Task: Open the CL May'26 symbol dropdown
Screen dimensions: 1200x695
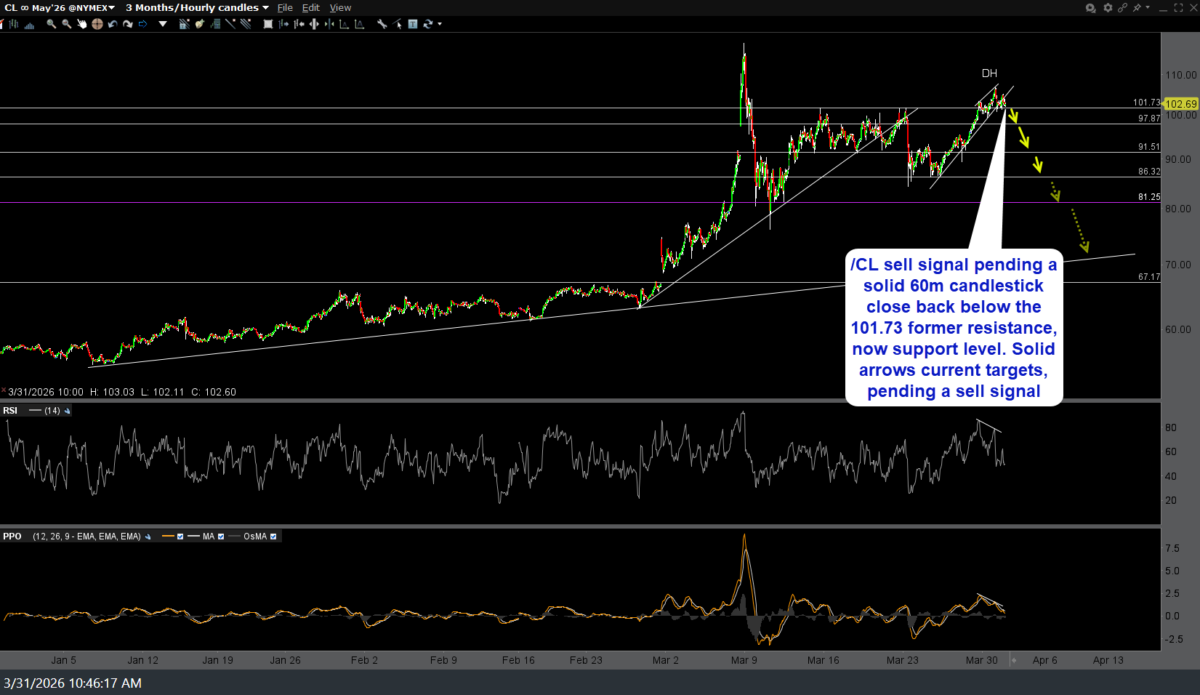Action: 59,8
